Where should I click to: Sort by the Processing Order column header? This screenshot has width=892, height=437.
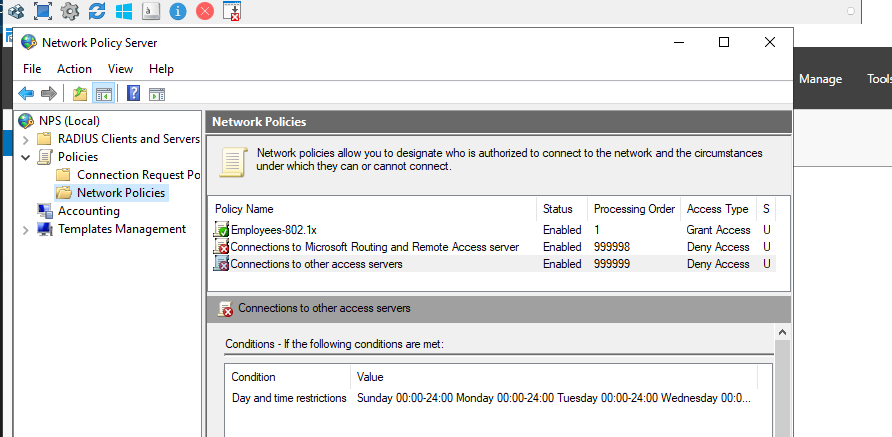tap(634, 209)
